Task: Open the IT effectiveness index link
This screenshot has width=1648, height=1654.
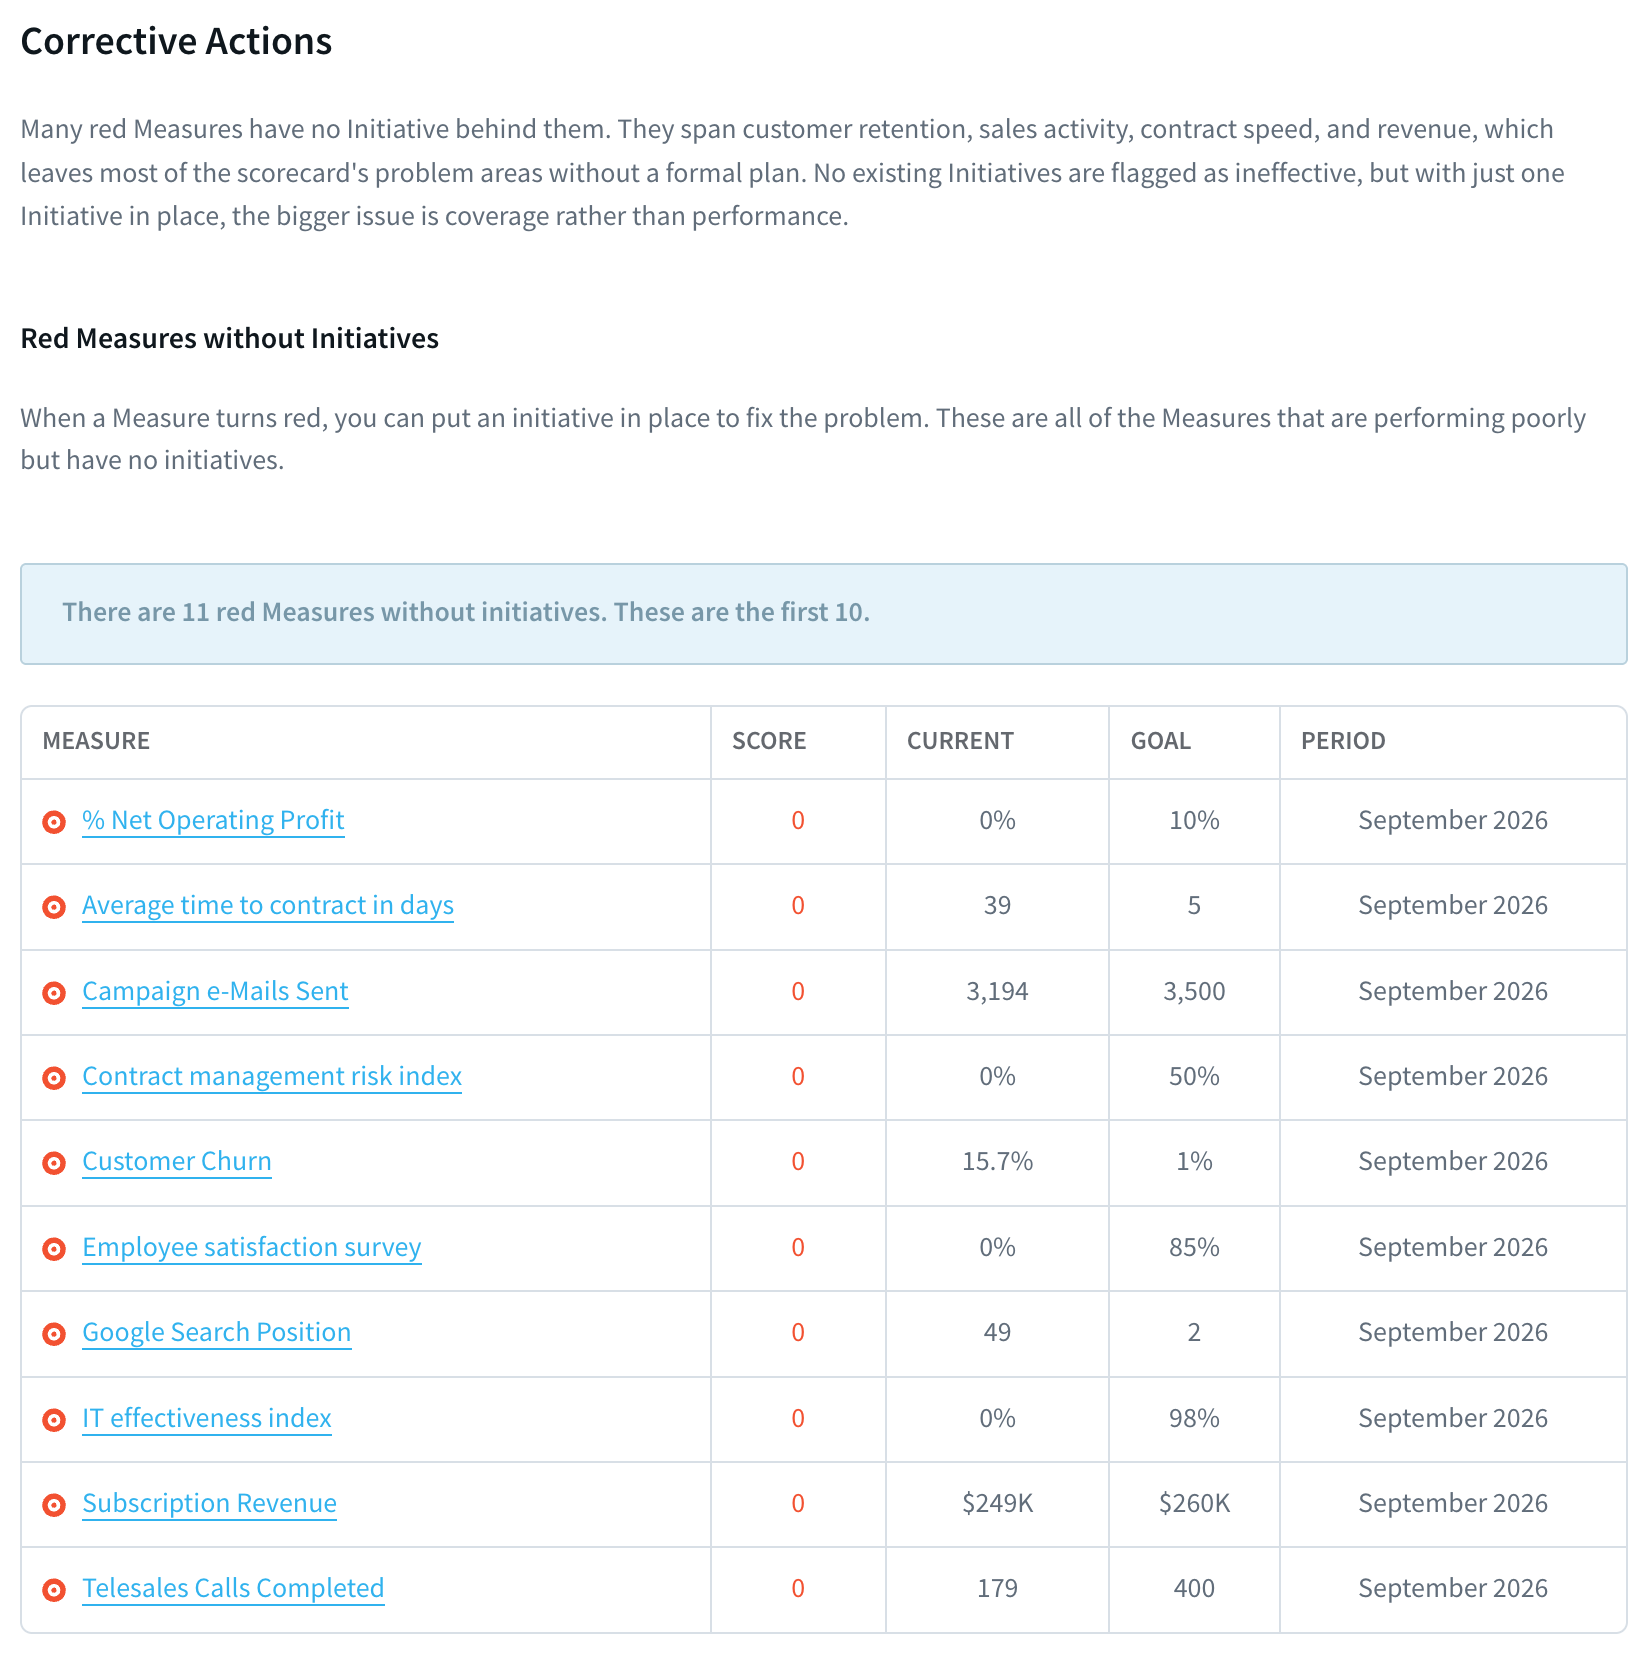Action: tap(207, 1418)
